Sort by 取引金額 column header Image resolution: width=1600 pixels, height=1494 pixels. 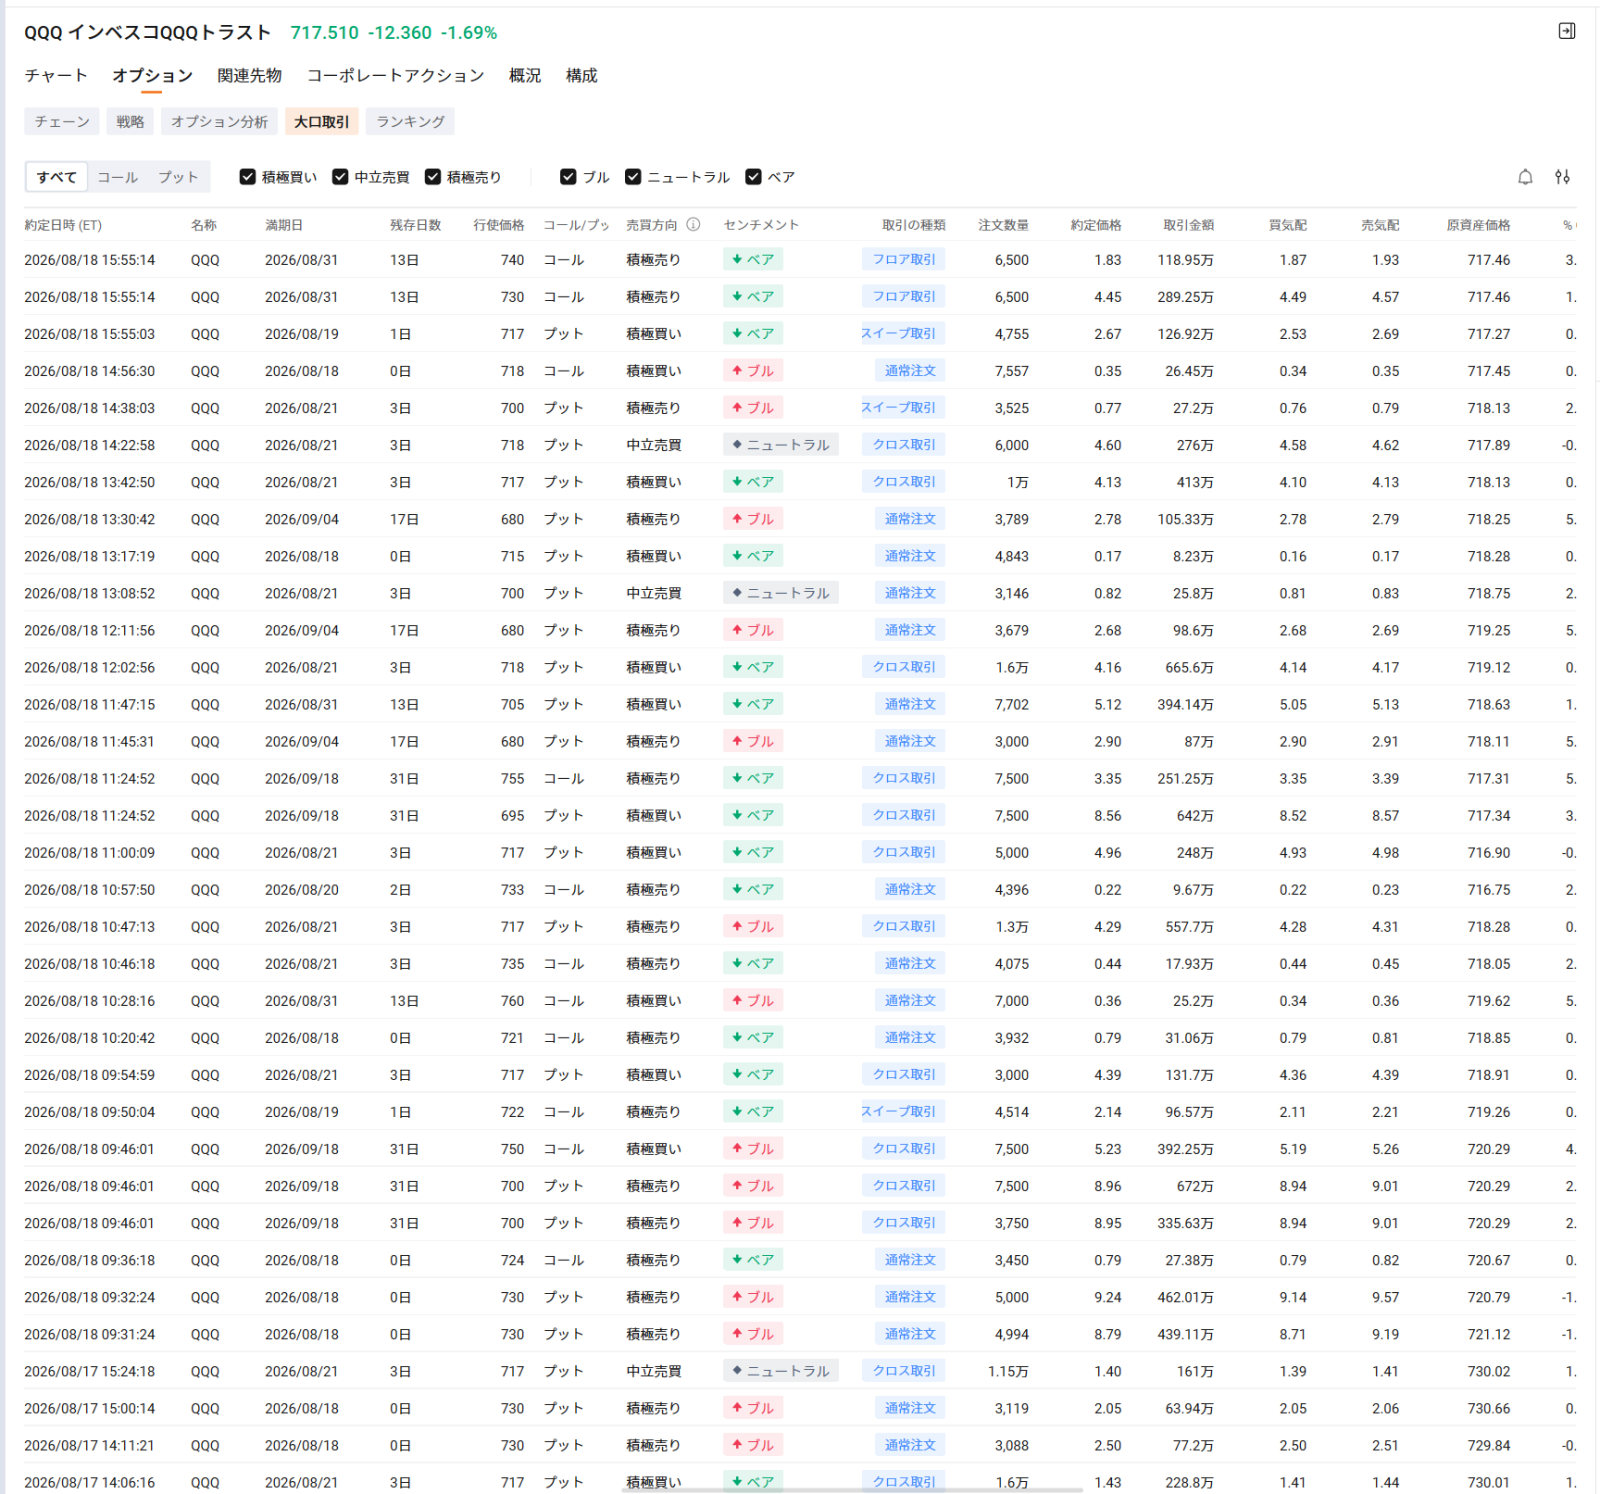click(x=1188, y=225)
